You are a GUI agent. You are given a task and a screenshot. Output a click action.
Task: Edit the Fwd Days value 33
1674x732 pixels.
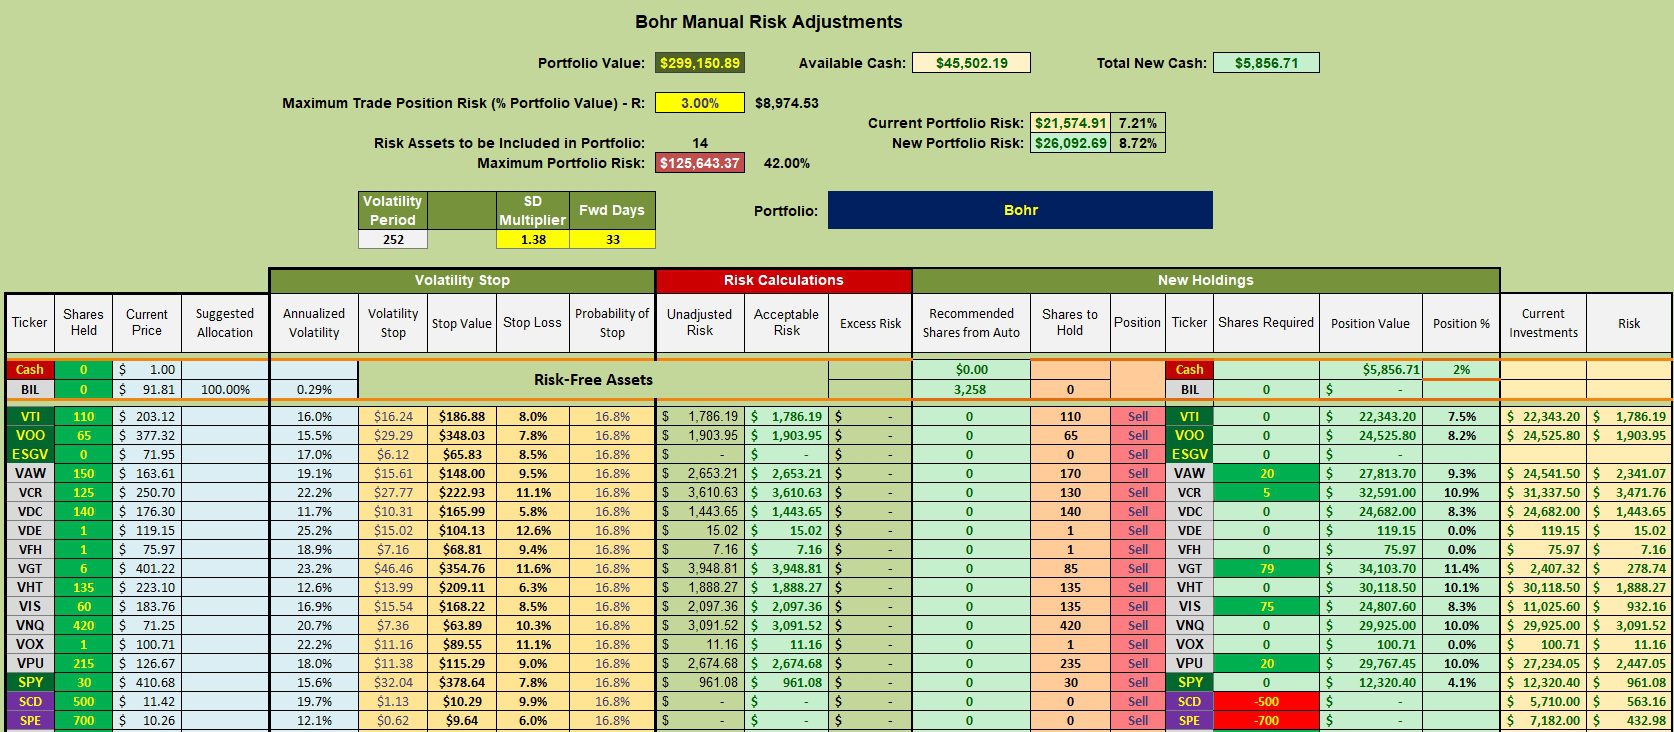(x=612, y=240)
